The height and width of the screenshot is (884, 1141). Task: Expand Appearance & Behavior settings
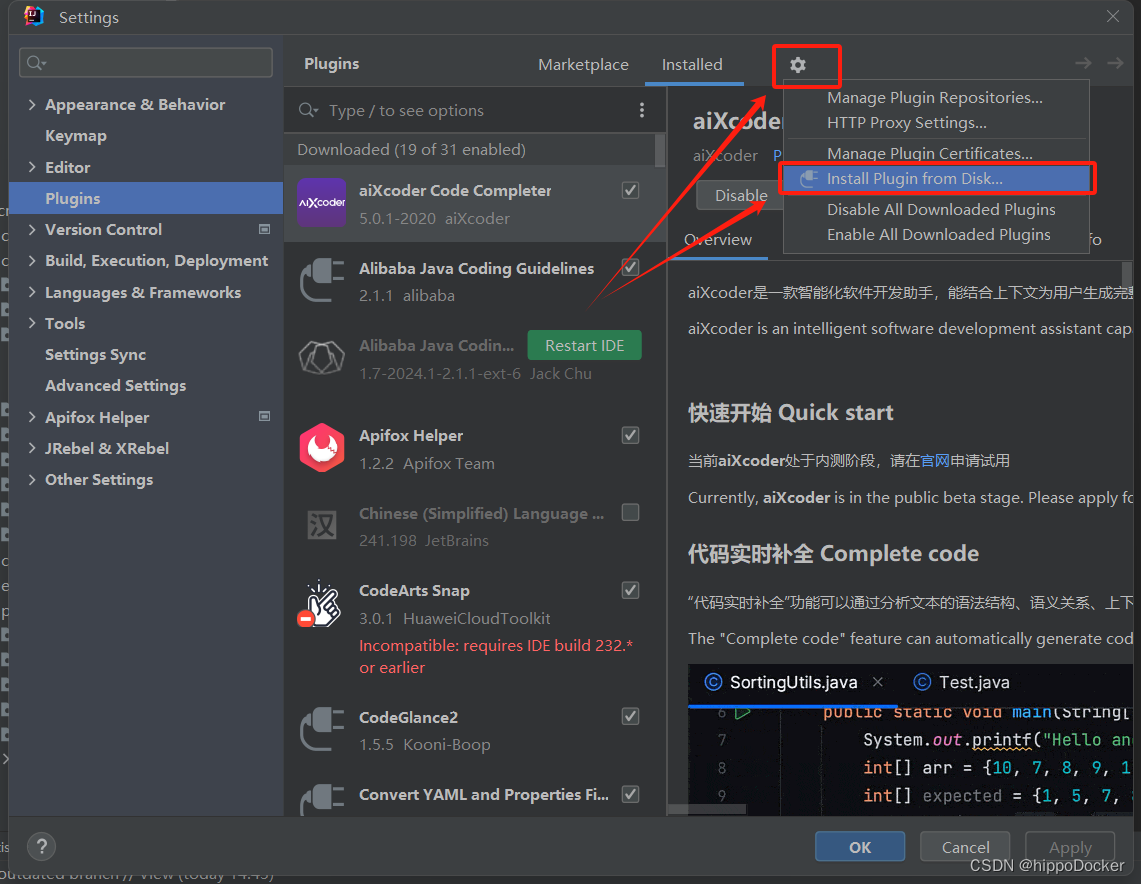[32, 105]
